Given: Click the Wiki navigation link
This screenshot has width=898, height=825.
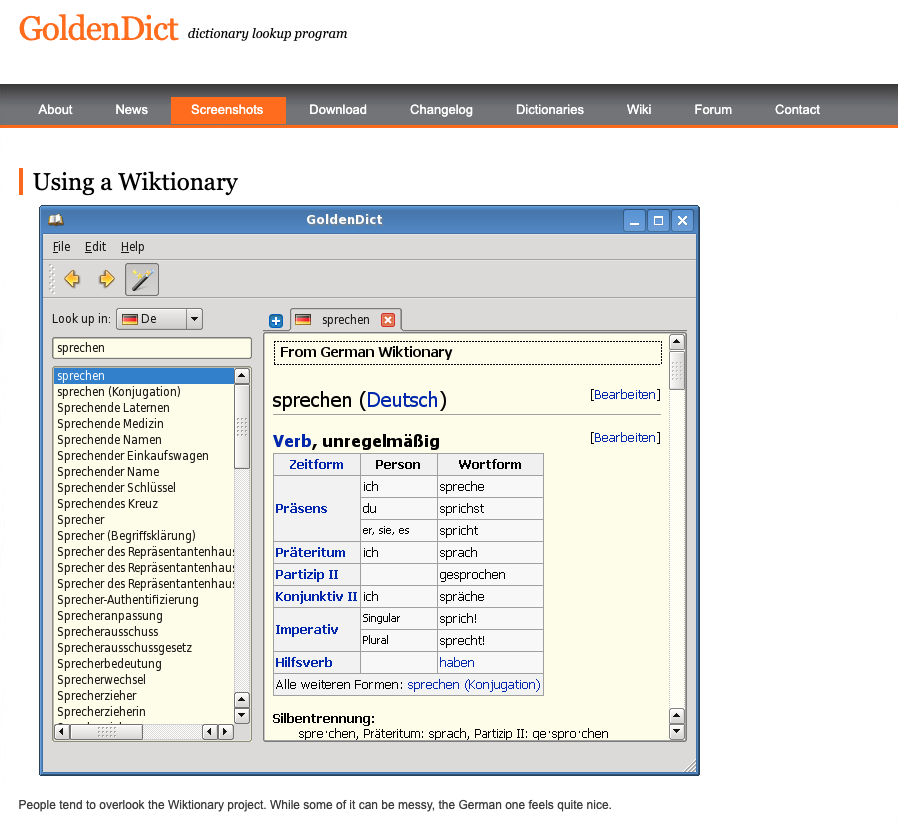Looking at the screenshot, I should coord(639,110).
